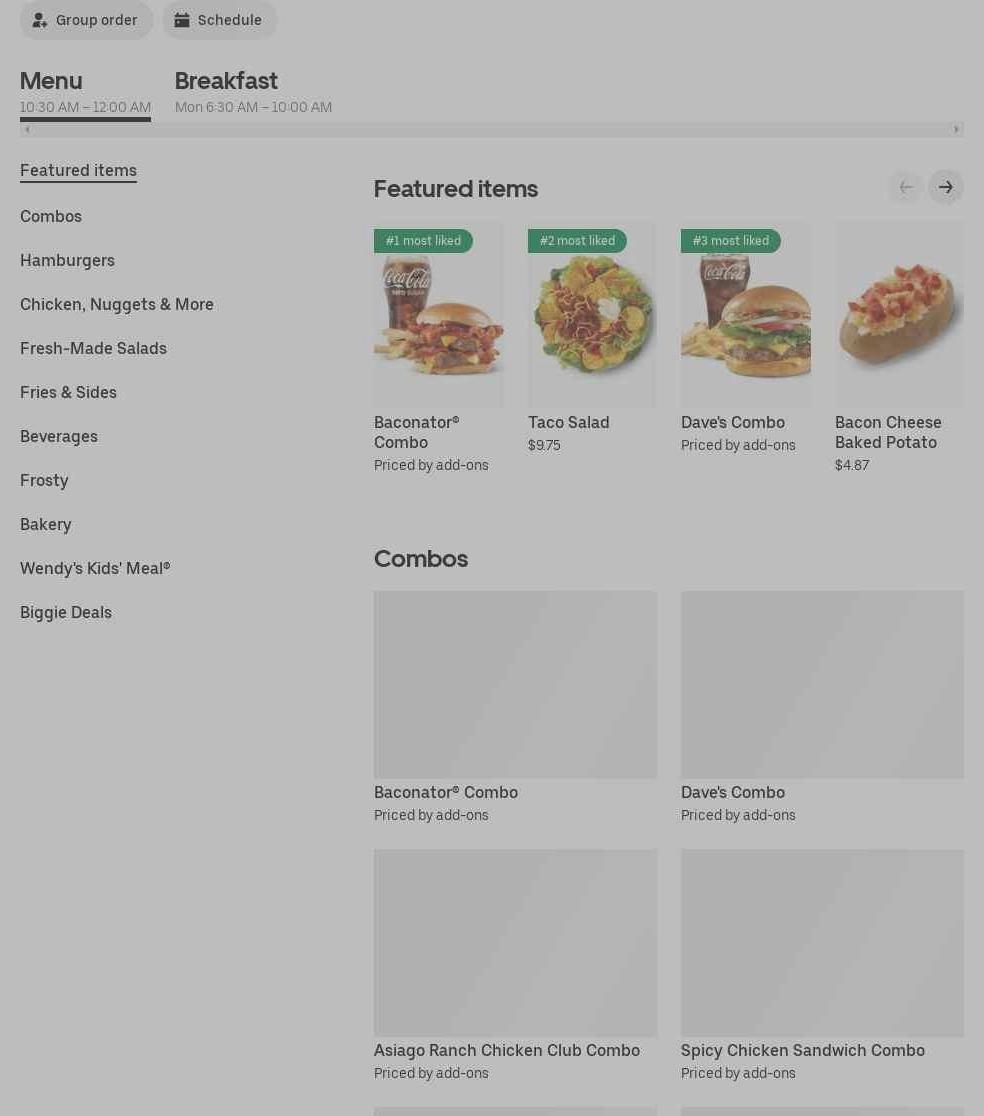Screen dimensions: 984x1116
Task: Open Wendy's Kids' Meal category
Action: coord(95,569)
